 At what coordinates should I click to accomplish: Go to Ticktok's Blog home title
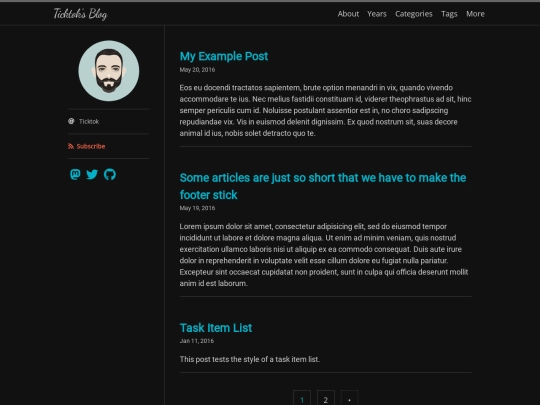(x=80, y=14)
